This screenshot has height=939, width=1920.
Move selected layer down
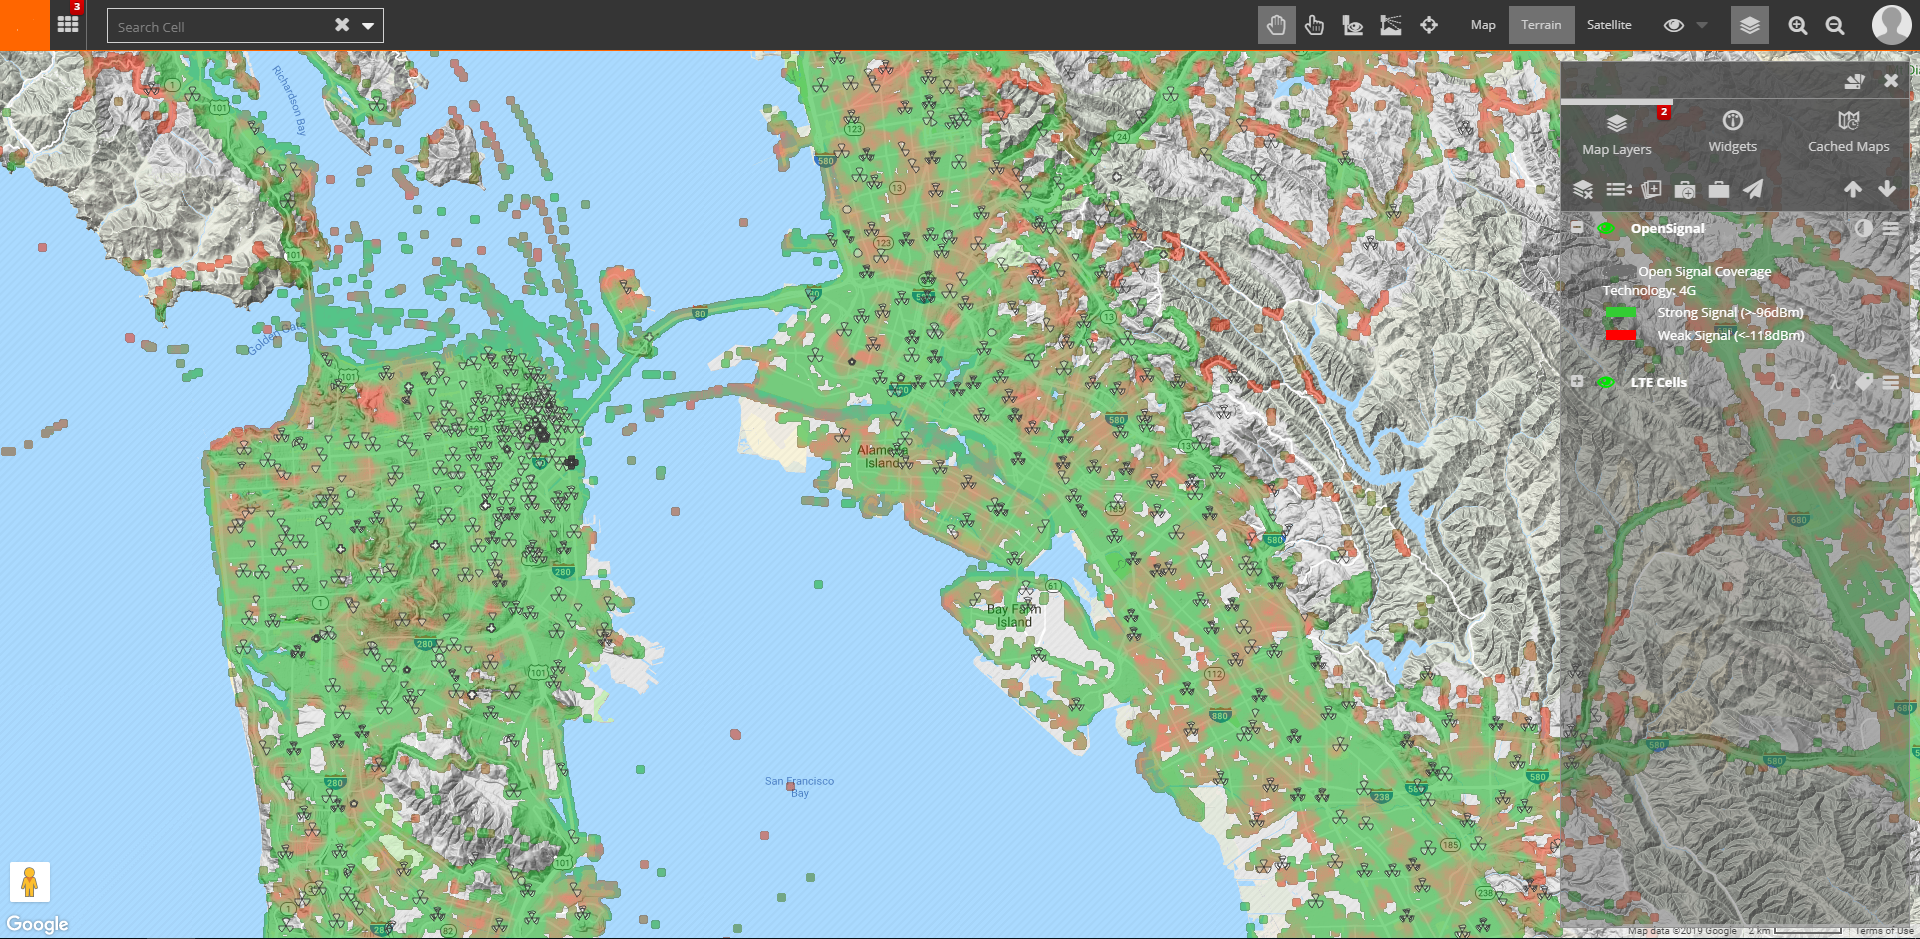point(1887,189)
